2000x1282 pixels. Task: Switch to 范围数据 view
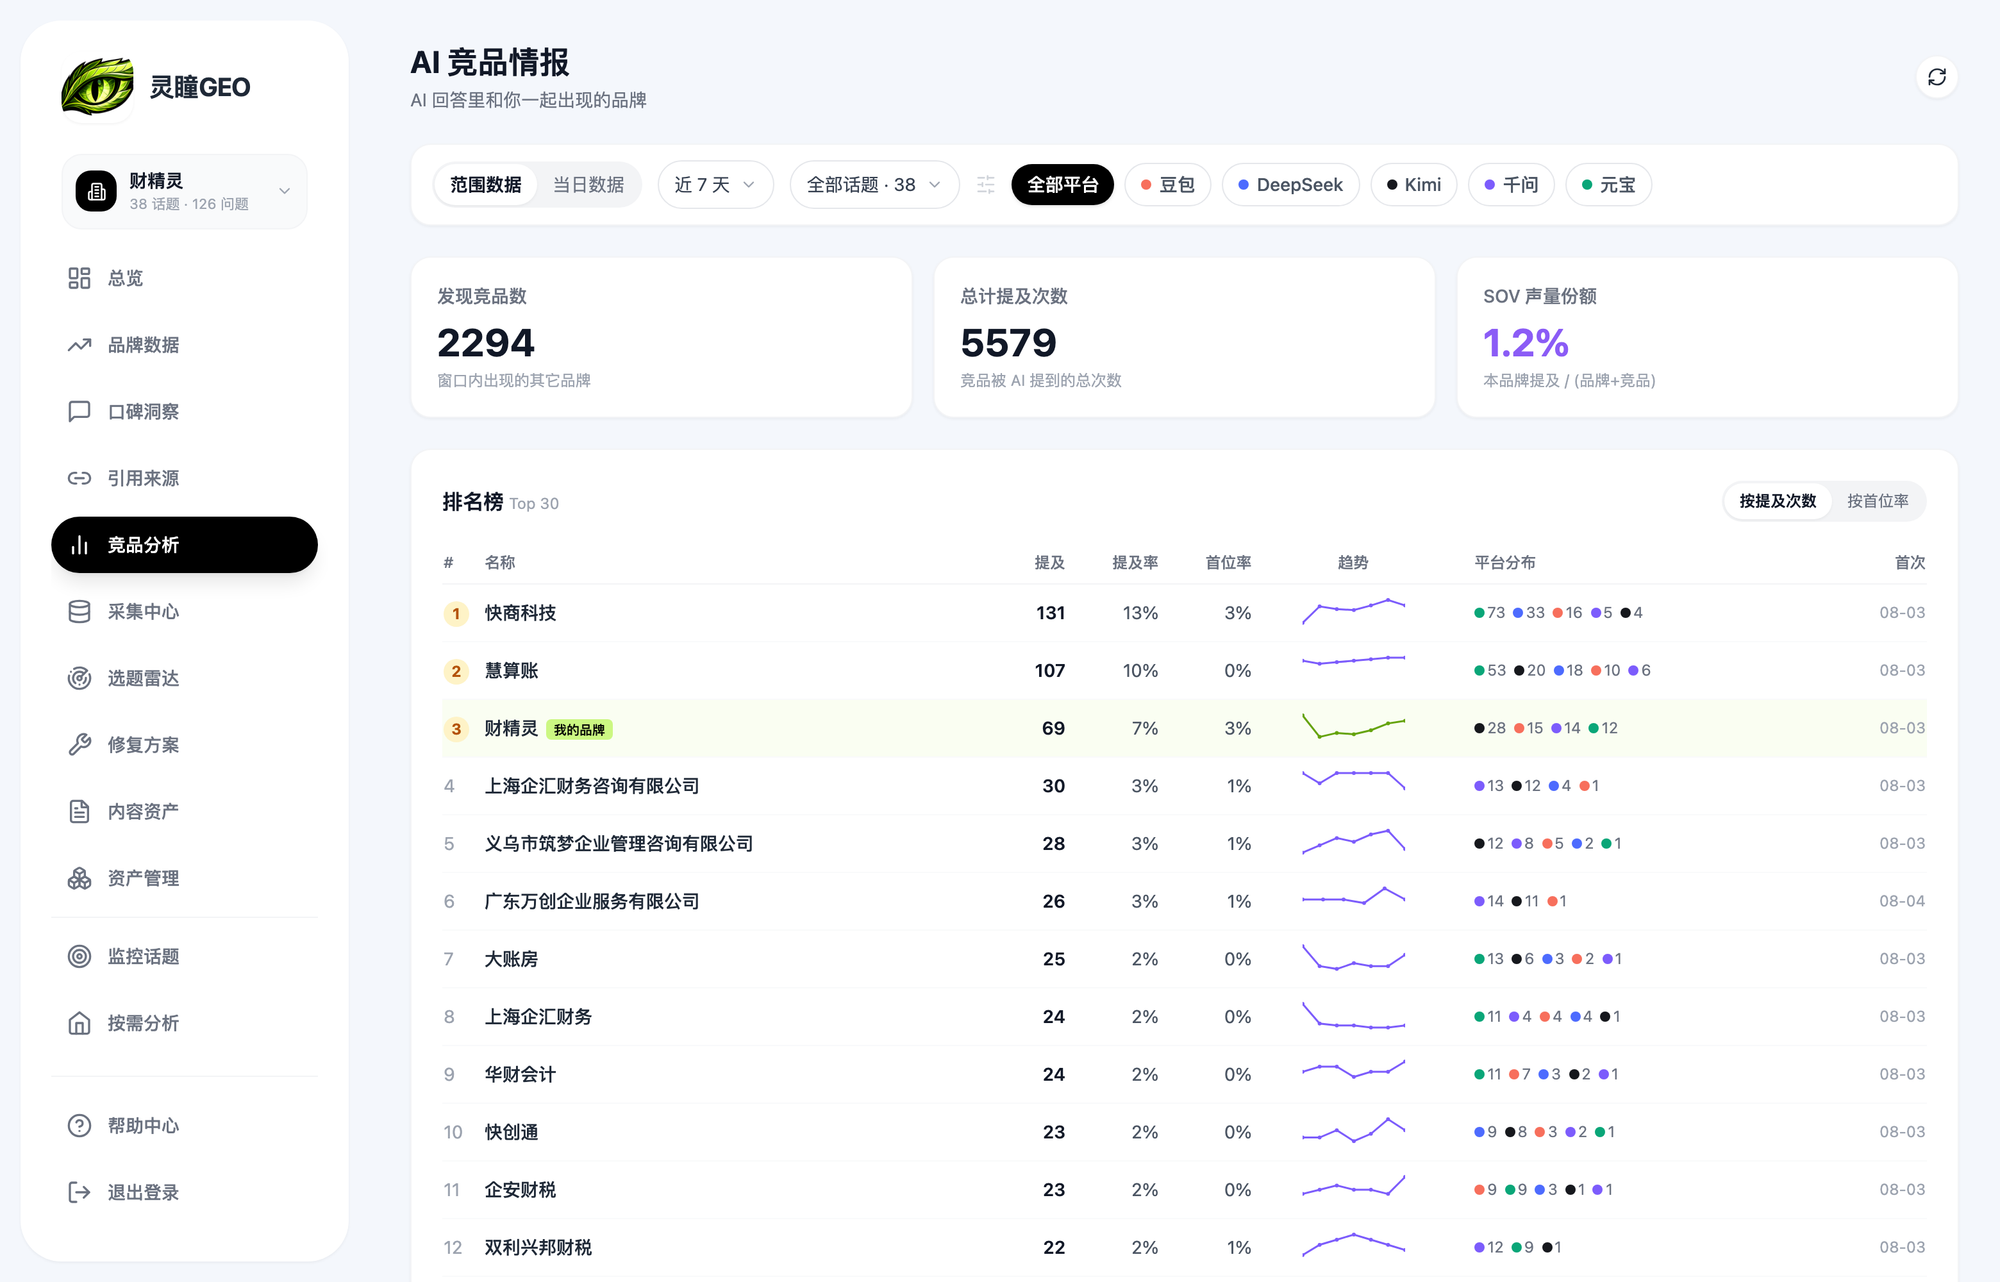(x=486, y=185)
